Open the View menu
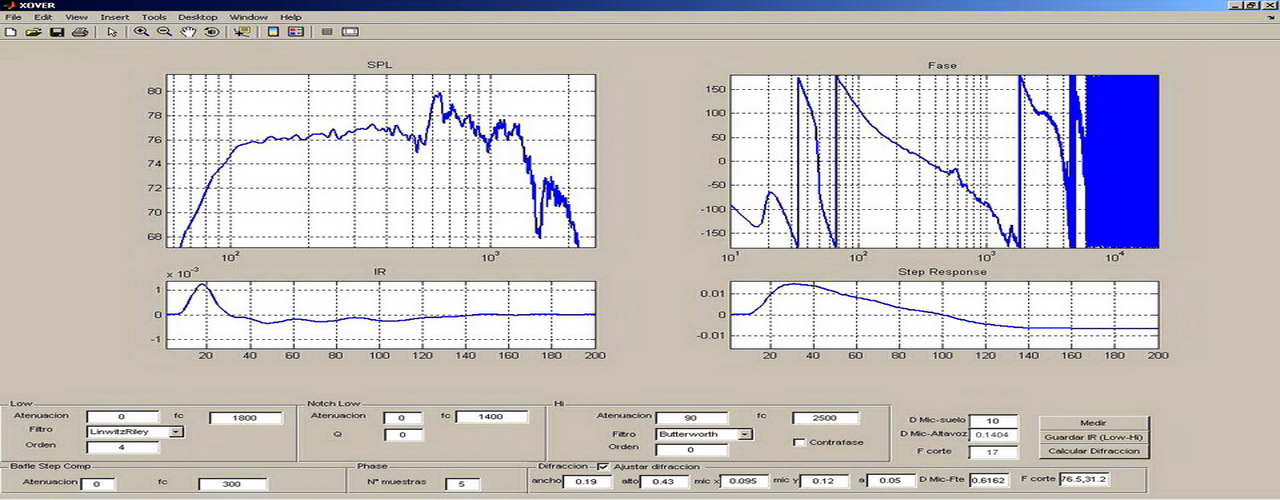Viewport: 1280px width, 500px height. tap(76, 17)
